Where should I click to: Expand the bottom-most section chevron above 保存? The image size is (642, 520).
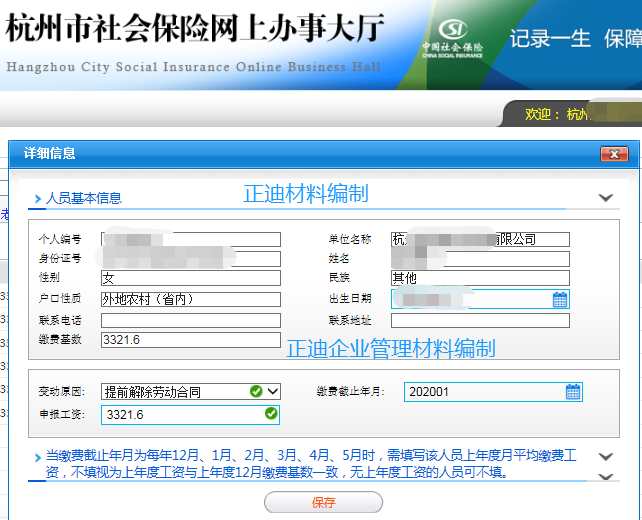coord(605,478)
